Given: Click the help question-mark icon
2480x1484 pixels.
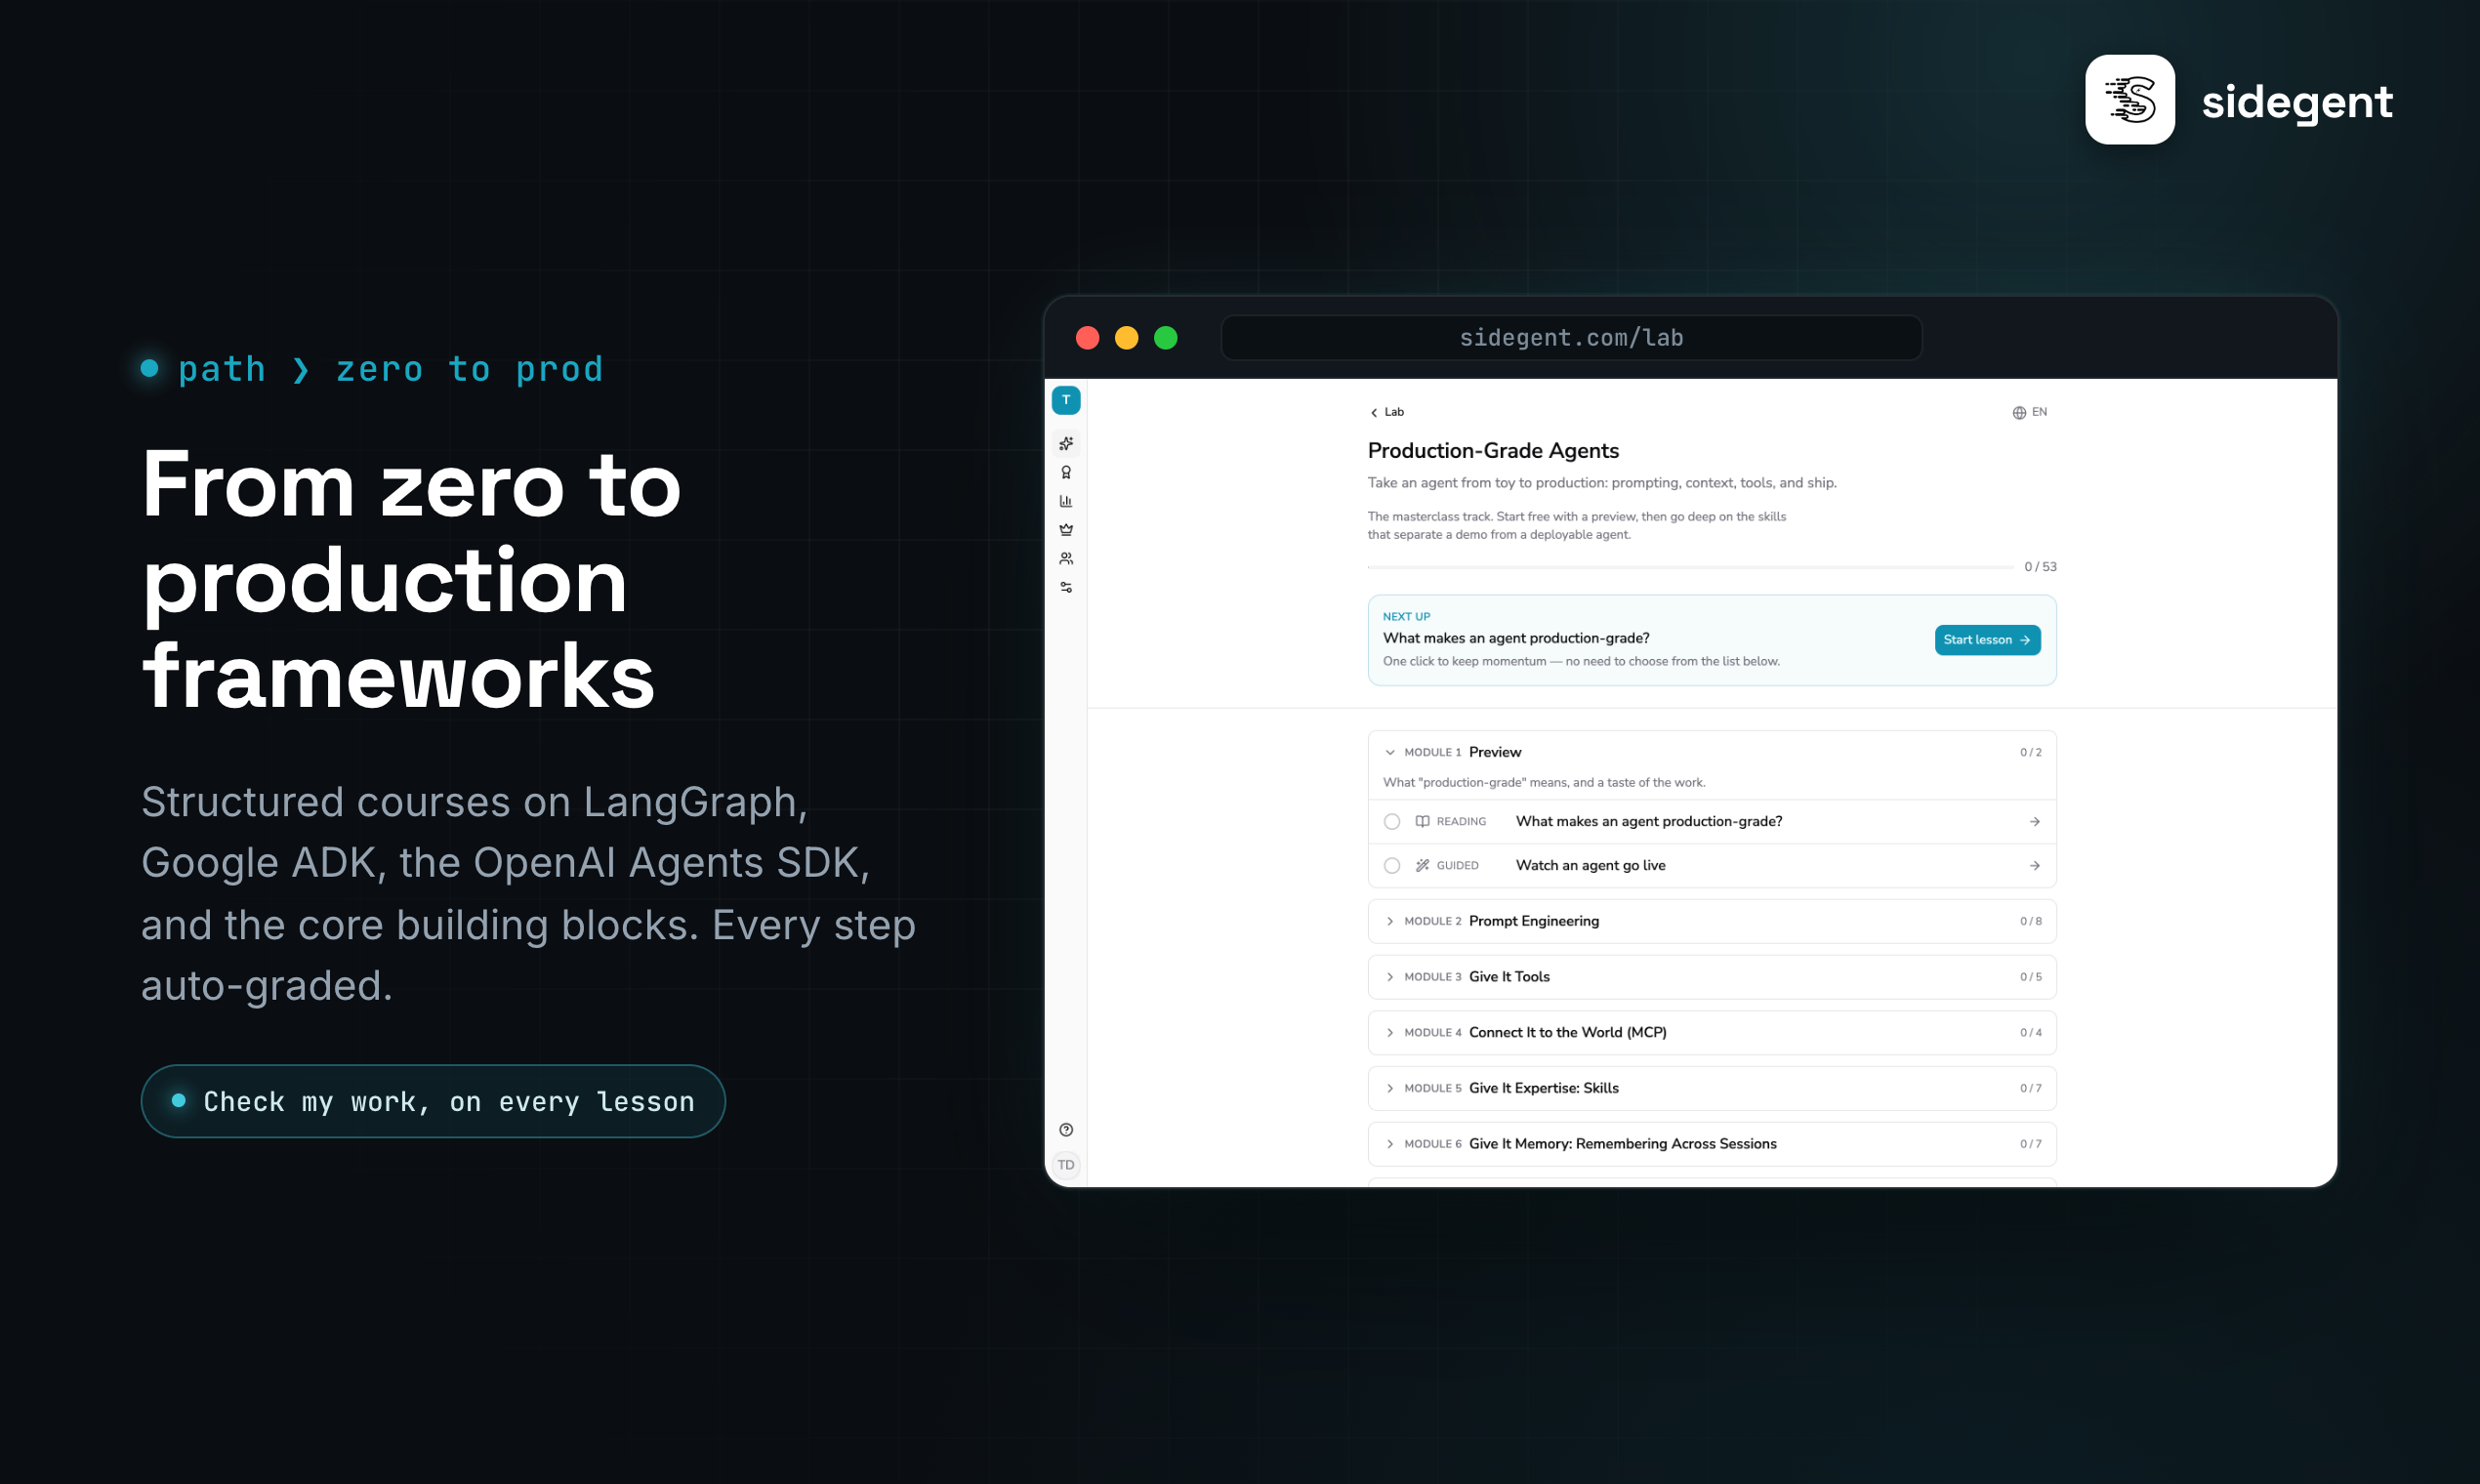Looking at the screenshot, I should tap(1066, 1130).
